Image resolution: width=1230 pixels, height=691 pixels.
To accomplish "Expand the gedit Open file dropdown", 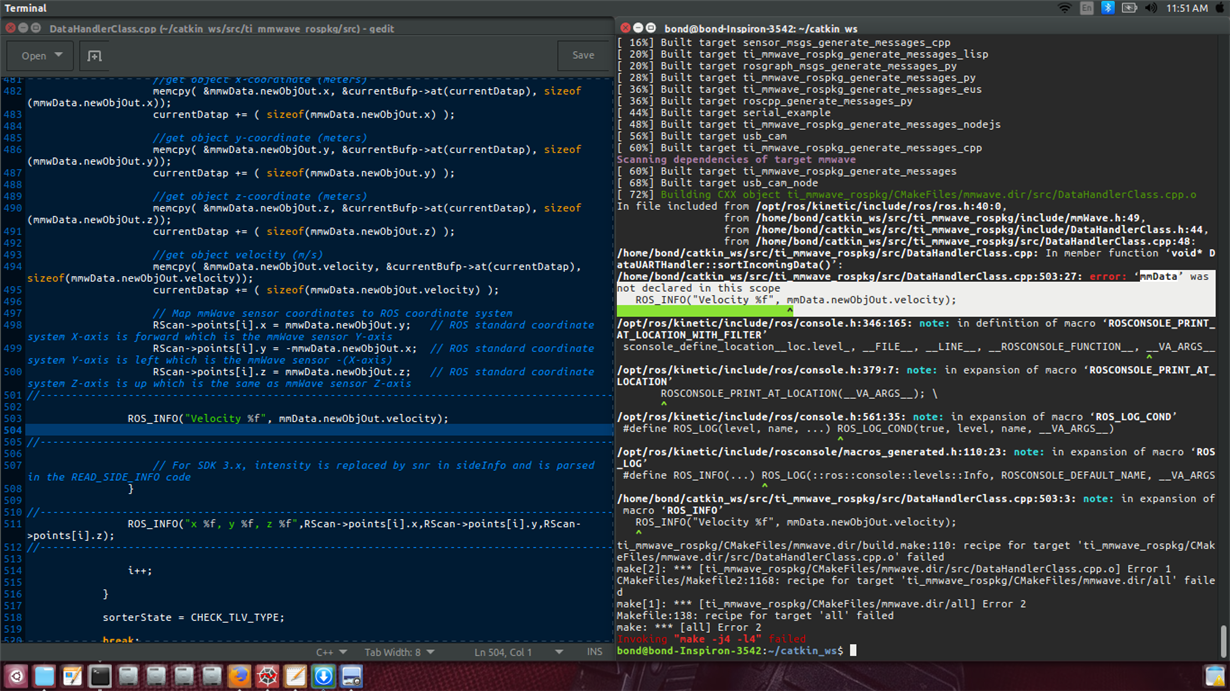I will [42, 56].
